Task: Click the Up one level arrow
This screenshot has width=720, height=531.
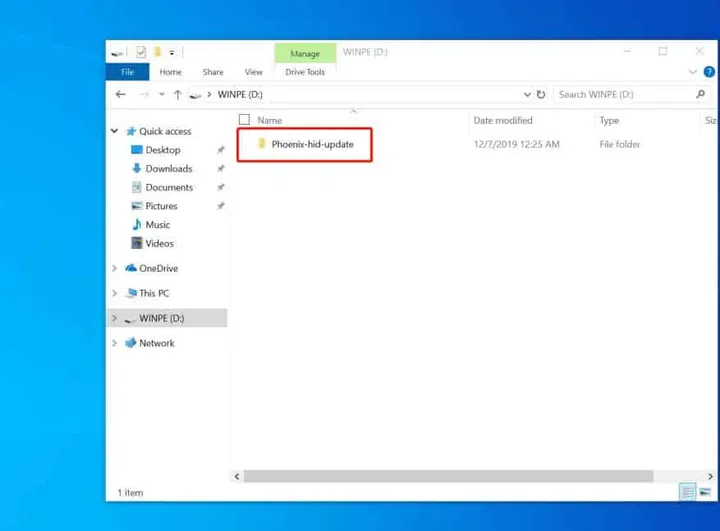Action: (x=177, y=95)
